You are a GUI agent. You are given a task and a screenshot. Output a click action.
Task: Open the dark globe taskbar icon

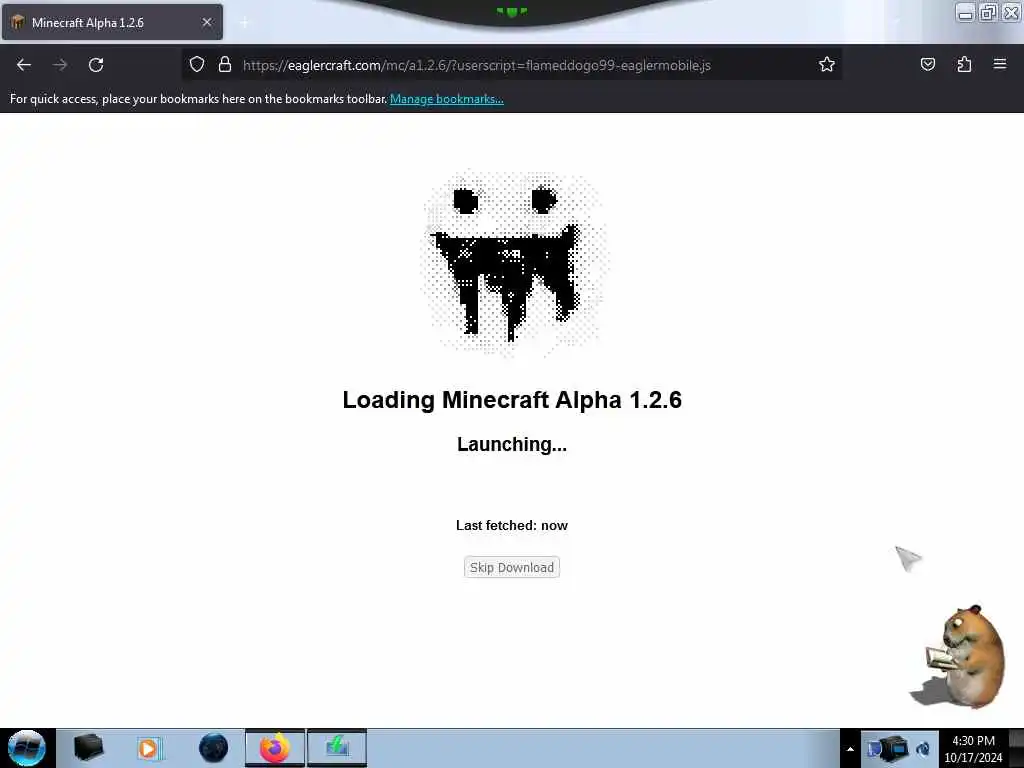[x=213, y=748]
